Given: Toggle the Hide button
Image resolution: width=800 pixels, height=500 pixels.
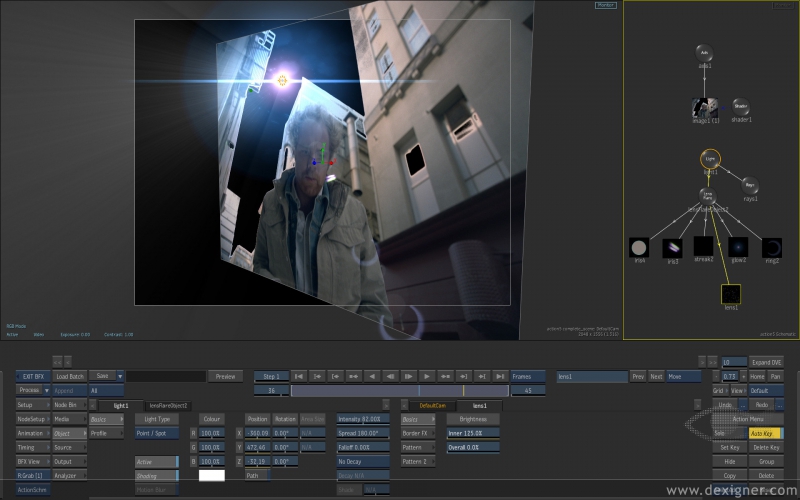Looking at the screenshot, I should [730, 462].
